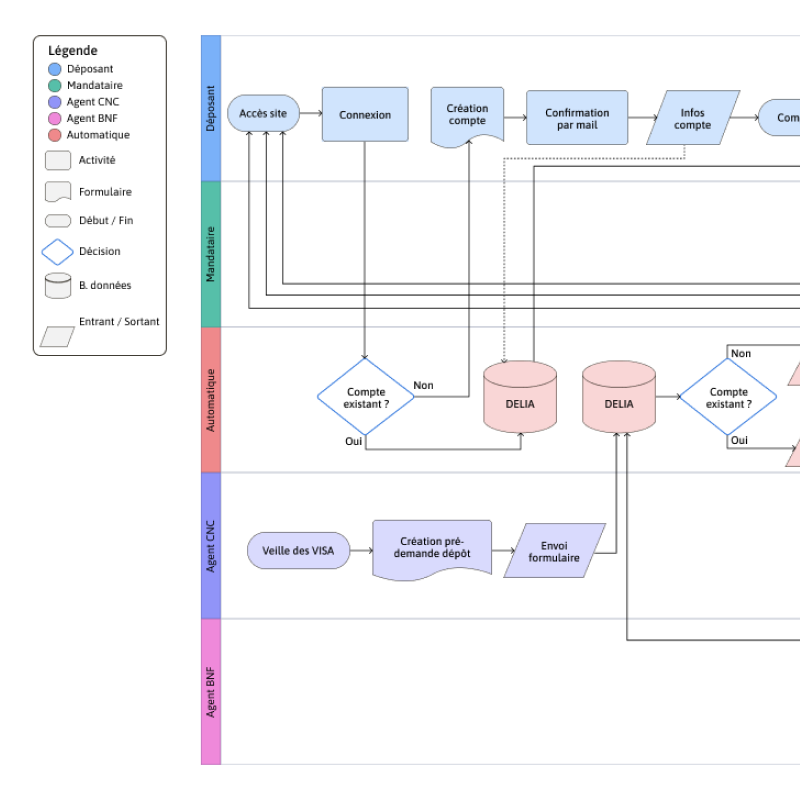The width and height of the screenshot is (800, 800).
Task: Click the blue Déposant legend circle
Action: [x=55, y=69]
